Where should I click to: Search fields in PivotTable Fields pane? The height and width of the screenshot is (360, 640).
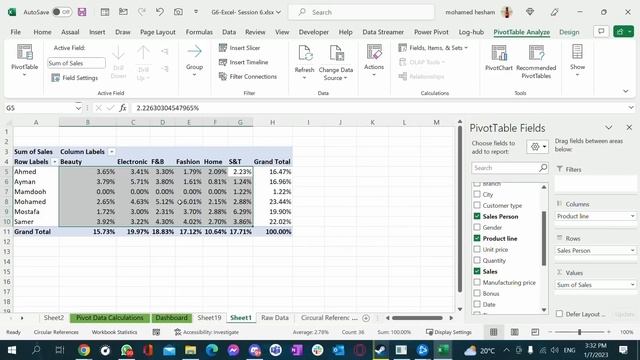click(509, 168)
